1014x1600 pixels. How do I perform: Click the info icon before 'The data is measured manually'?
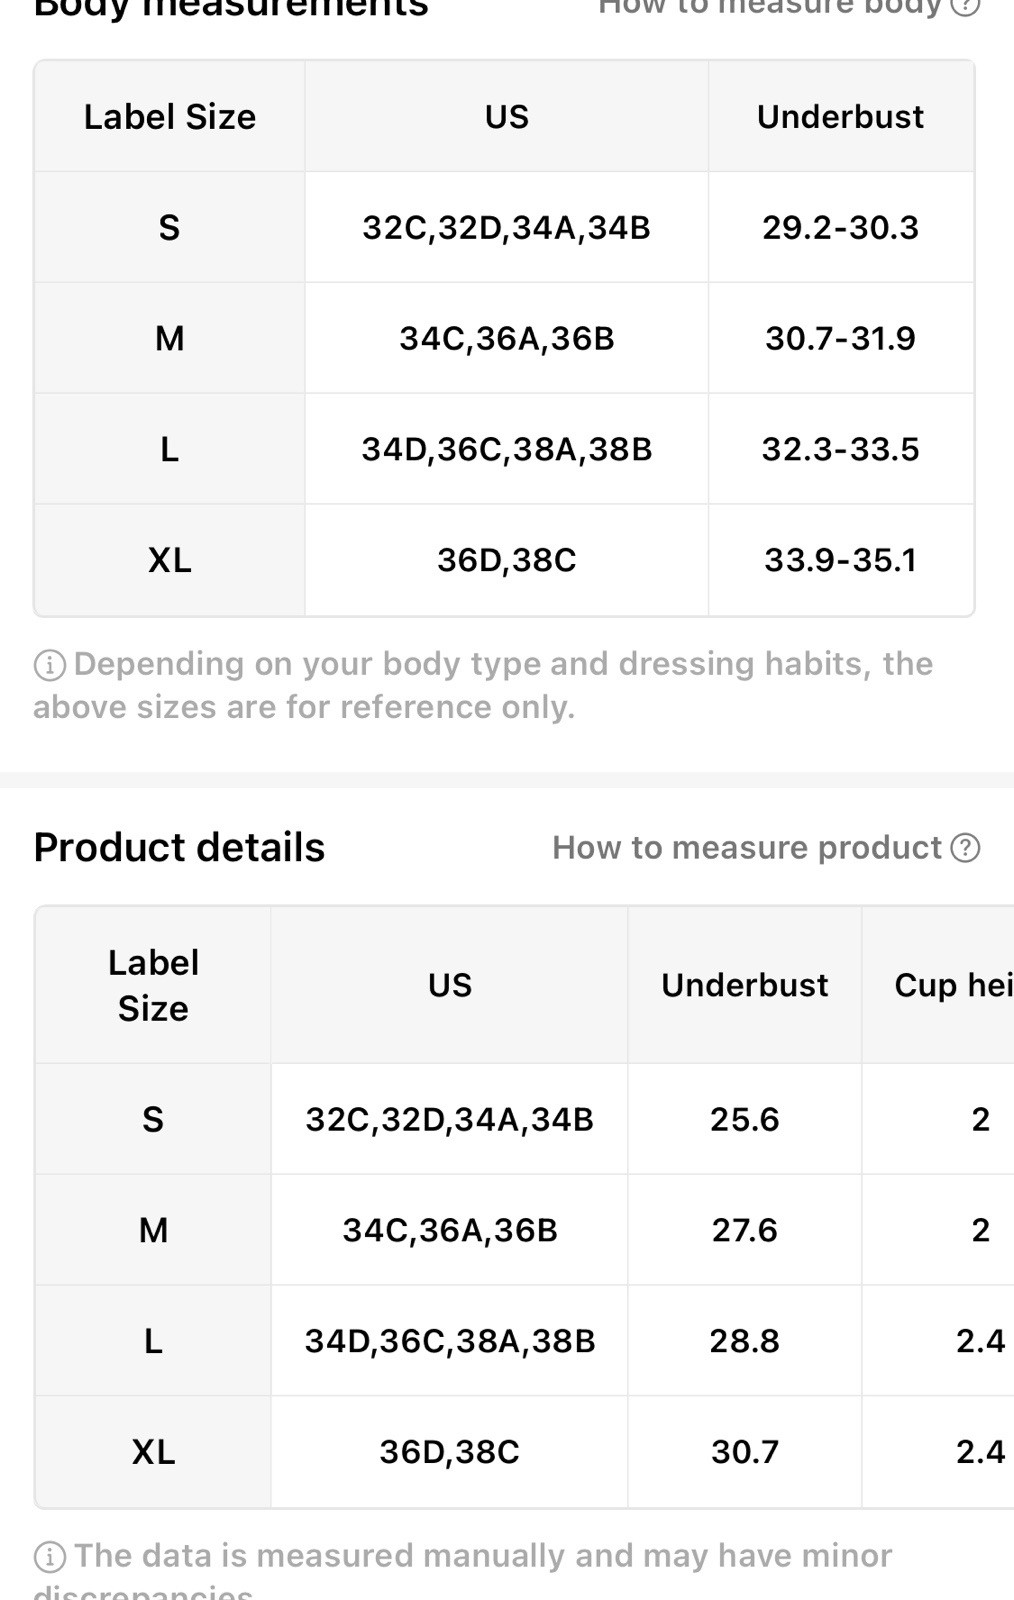[50, 1557]
